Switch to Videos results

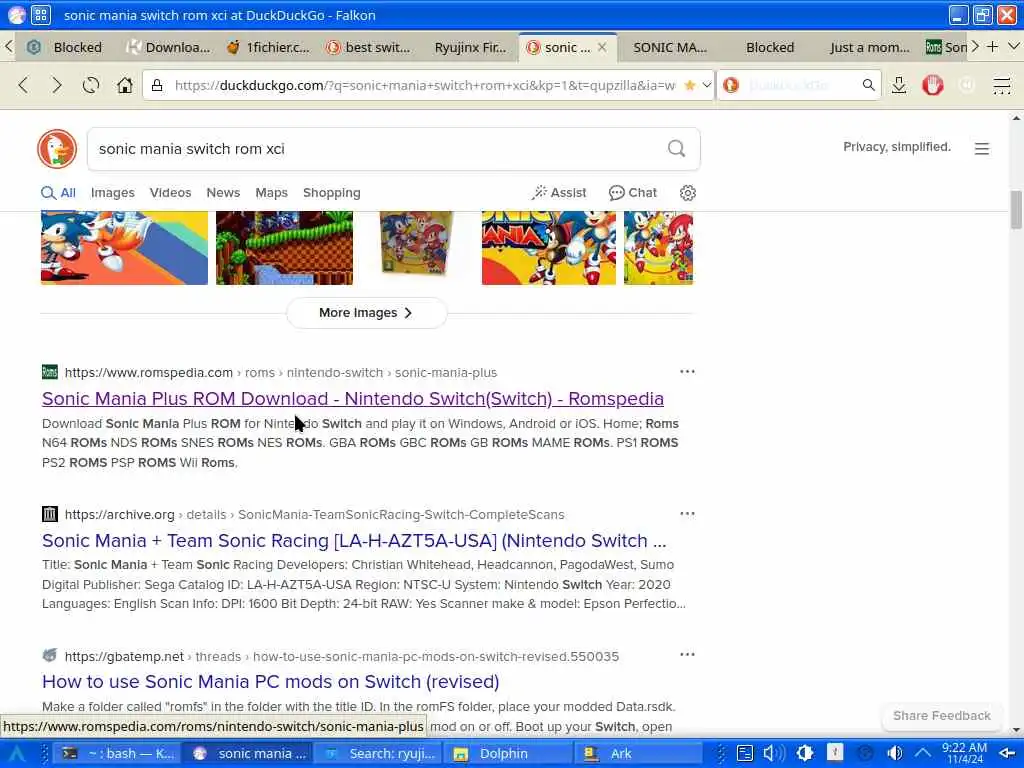click(170, 193)
